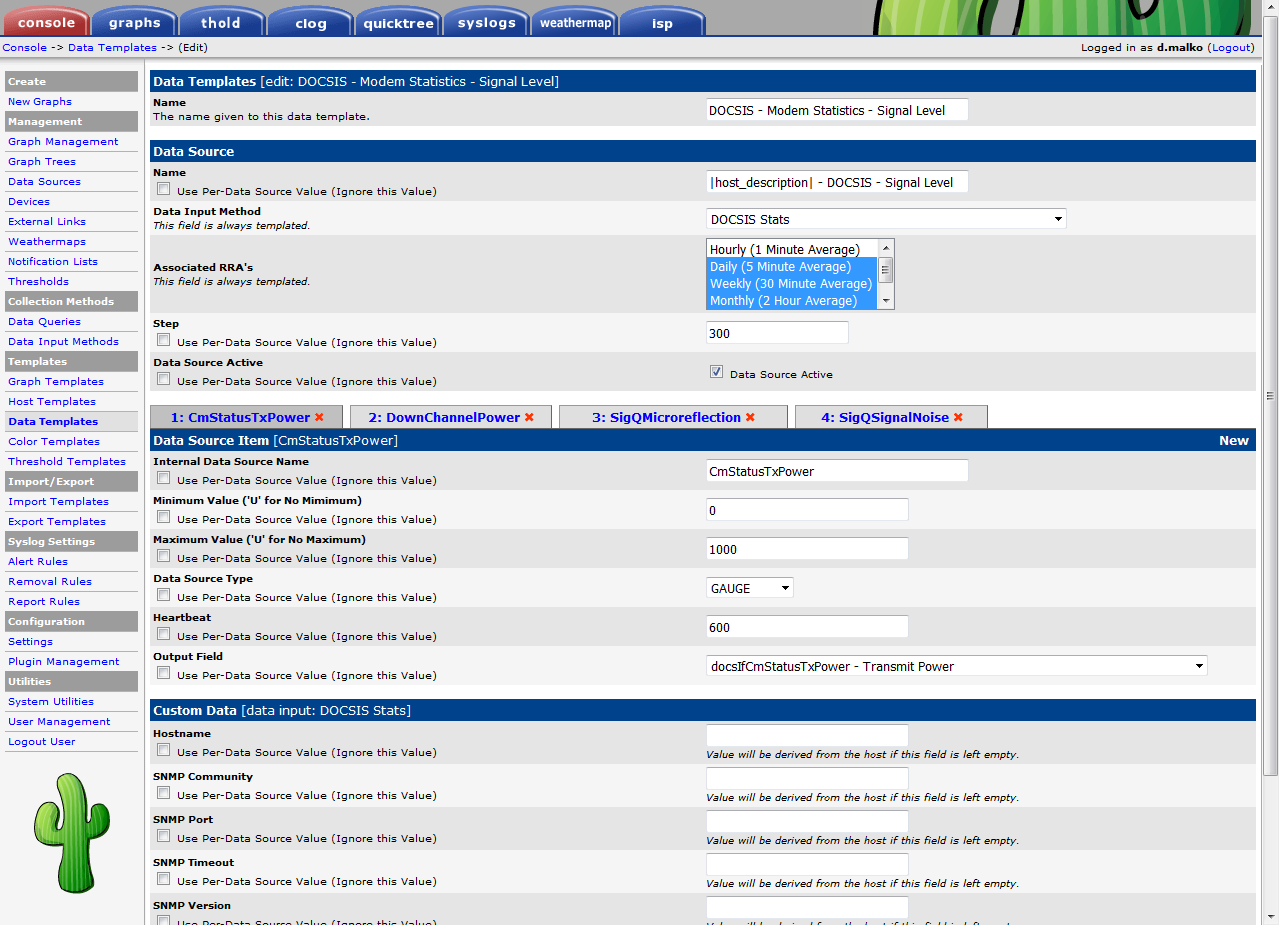
Task: Open Plugin Management in sidebar
Action: (x=63, y=661)
